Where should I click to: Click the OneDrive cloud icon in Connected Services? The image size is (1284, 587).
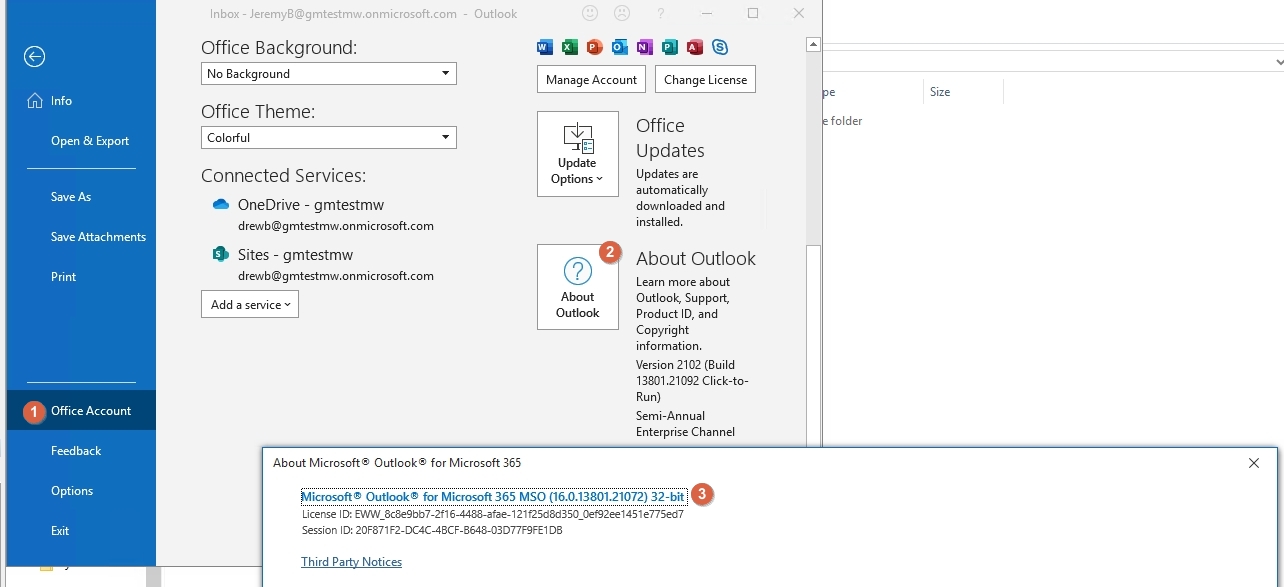(221, 205)
